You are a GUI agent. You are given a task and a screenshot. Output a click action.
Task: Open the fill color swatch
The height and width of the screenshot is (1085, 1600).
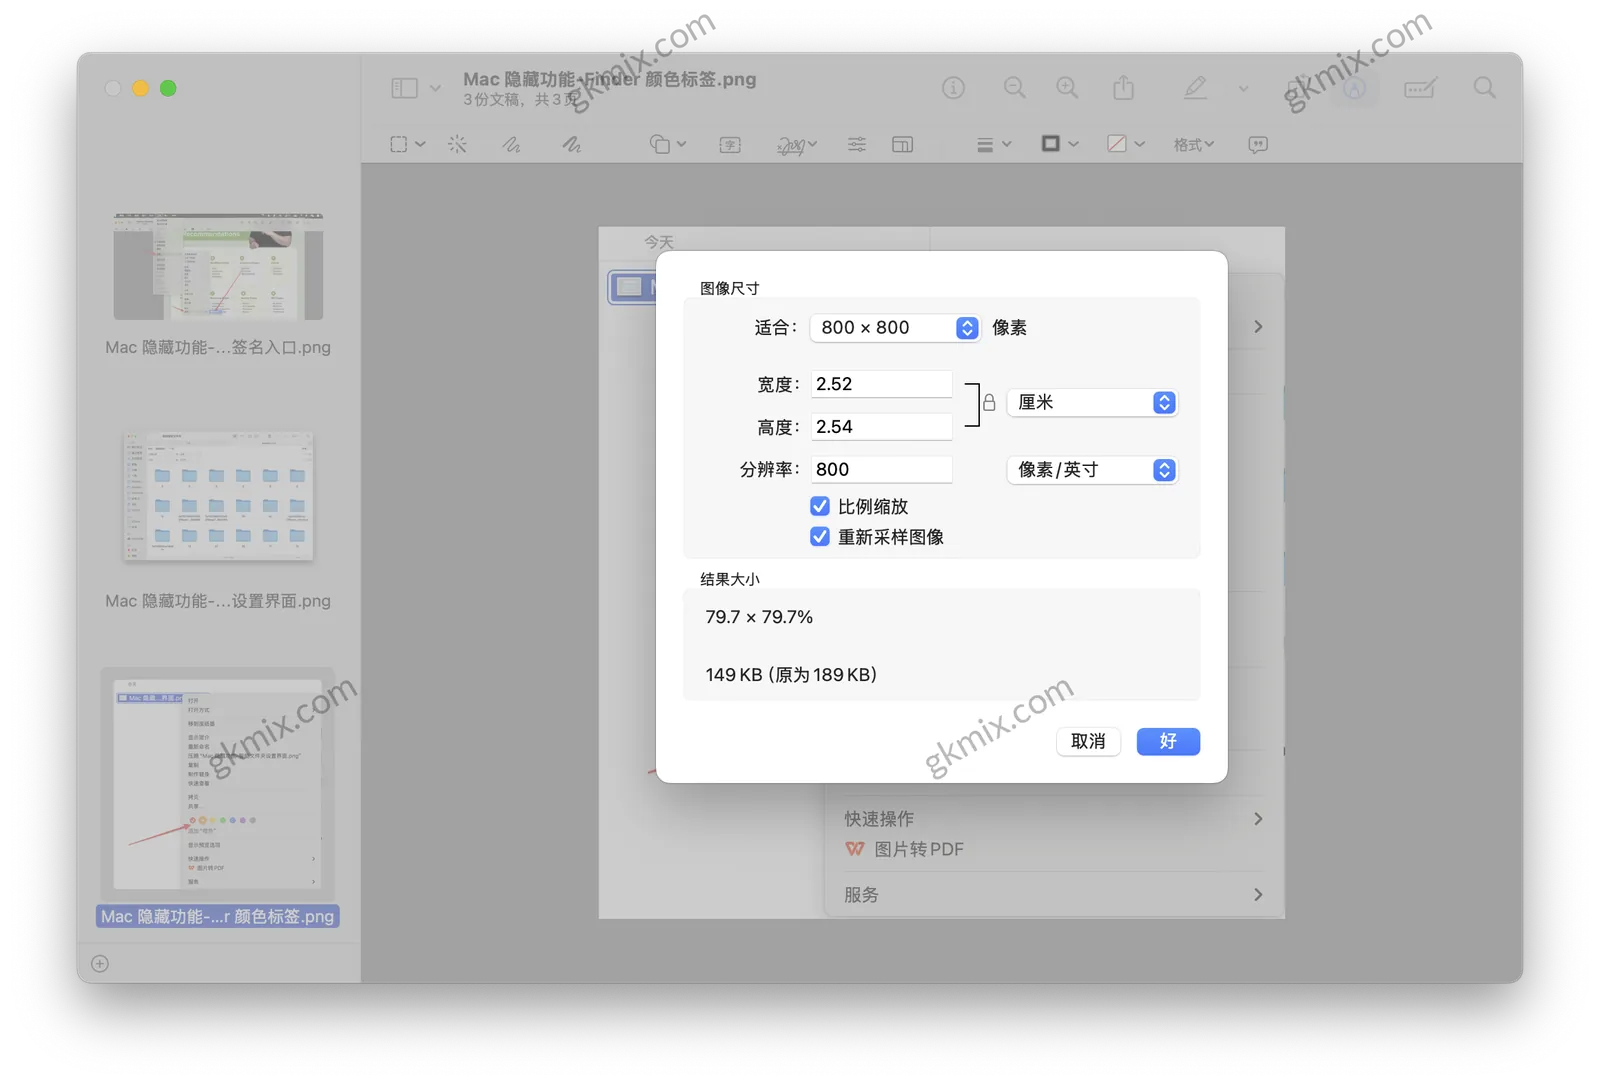(1126, 144)
